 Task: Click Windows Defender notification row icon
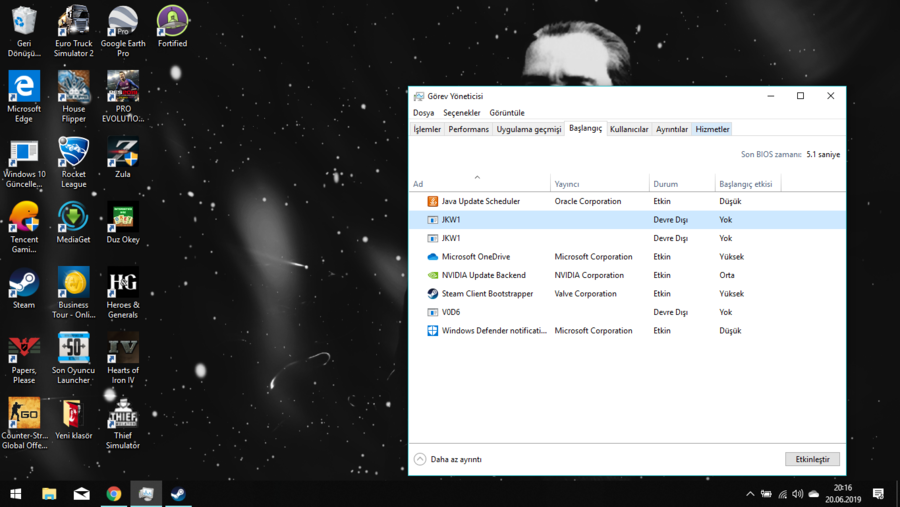click(432, 331)
